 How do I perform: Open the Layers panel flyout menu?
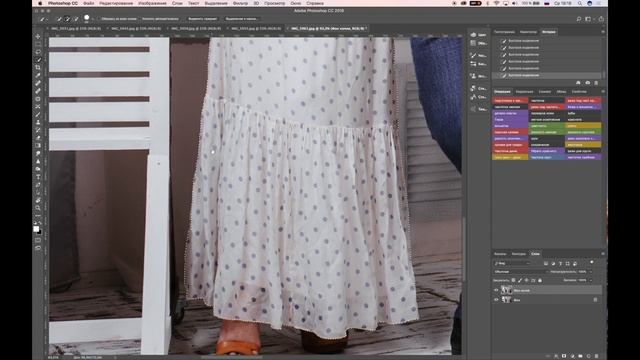[x=603, y=254]
